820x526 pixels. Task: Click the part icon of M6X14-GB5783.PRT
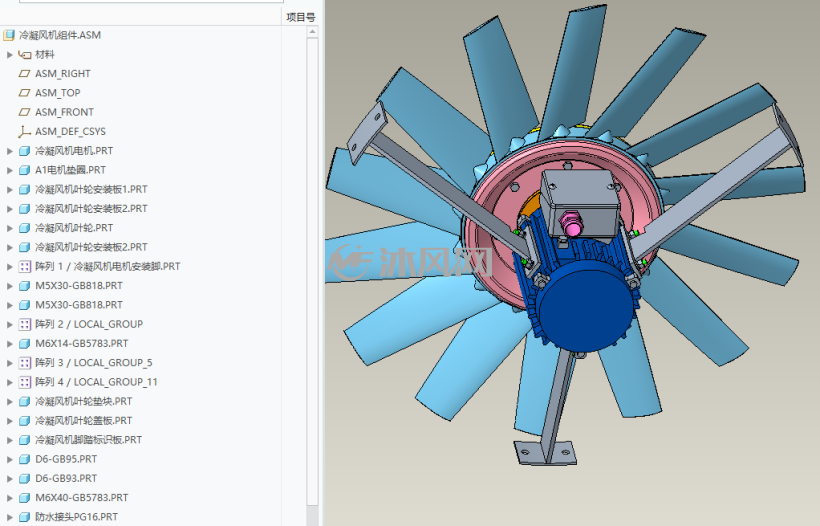coord(25,344)
